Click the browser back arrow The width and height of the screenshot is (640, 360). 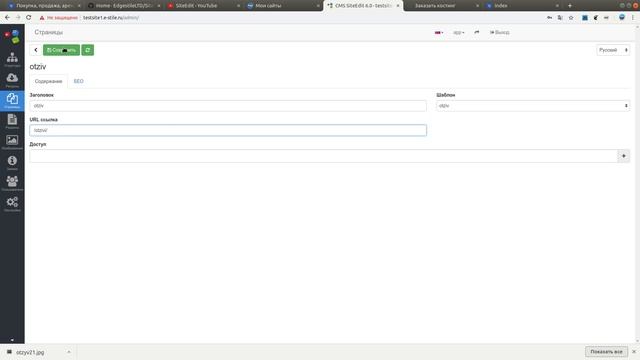tap(7, 18)
